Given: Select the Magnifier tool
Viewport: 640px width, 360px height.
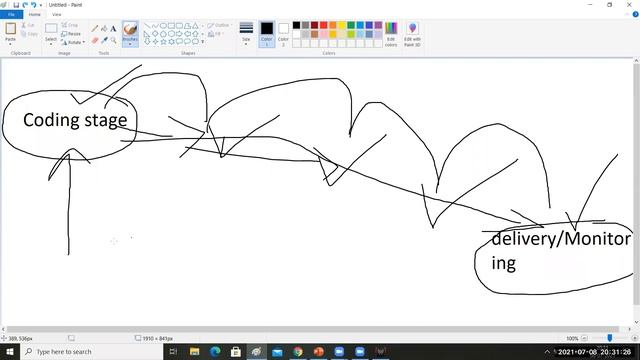Looking at the screenshot, I should click(113, 40).
